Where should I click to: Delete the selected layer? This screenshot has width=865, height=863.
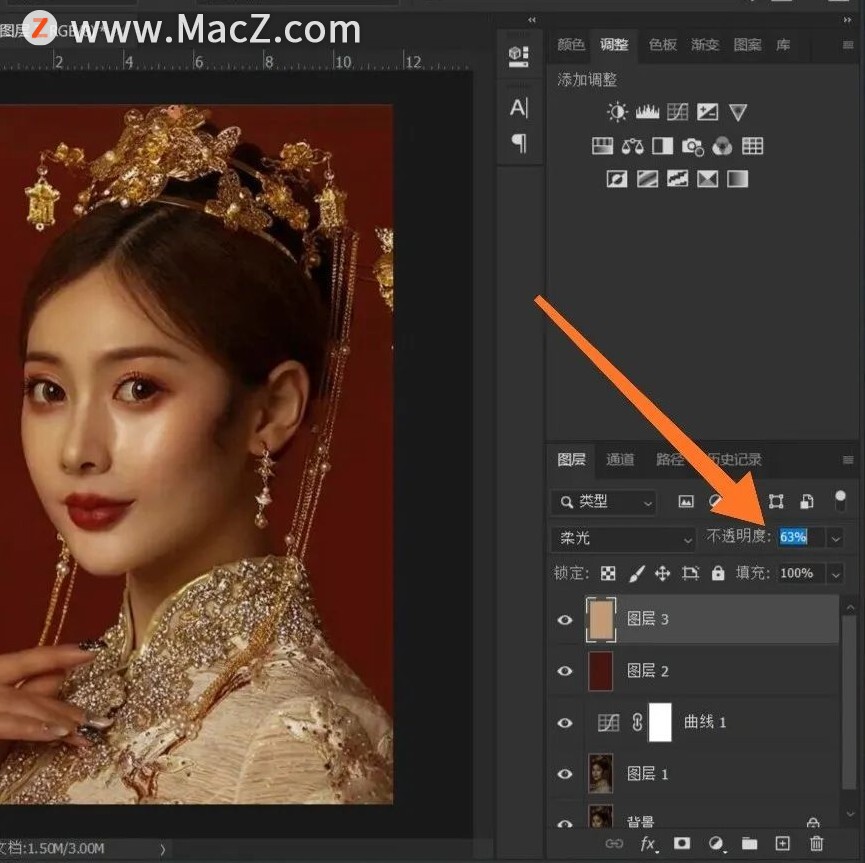click(816, 843)
